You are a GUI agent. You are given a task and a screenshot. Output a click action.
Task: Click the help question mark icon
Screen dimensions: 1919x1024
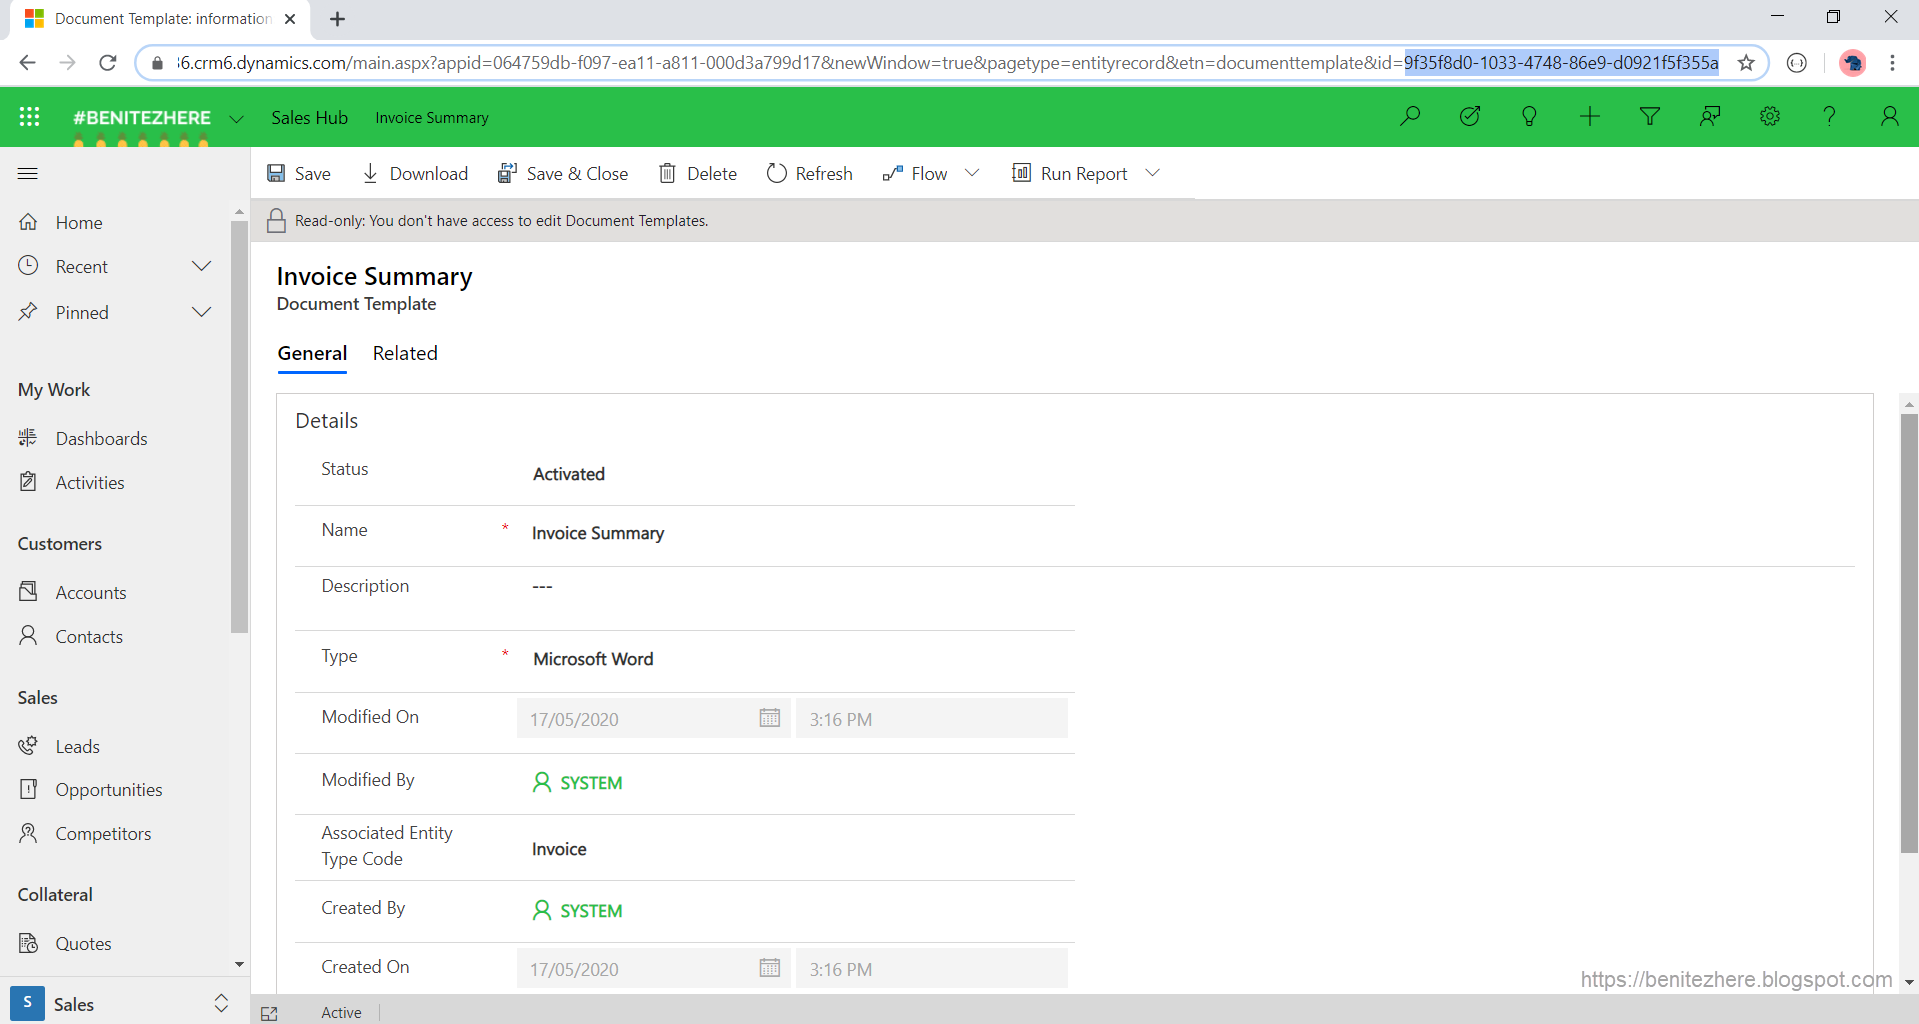click(1829, 117)
